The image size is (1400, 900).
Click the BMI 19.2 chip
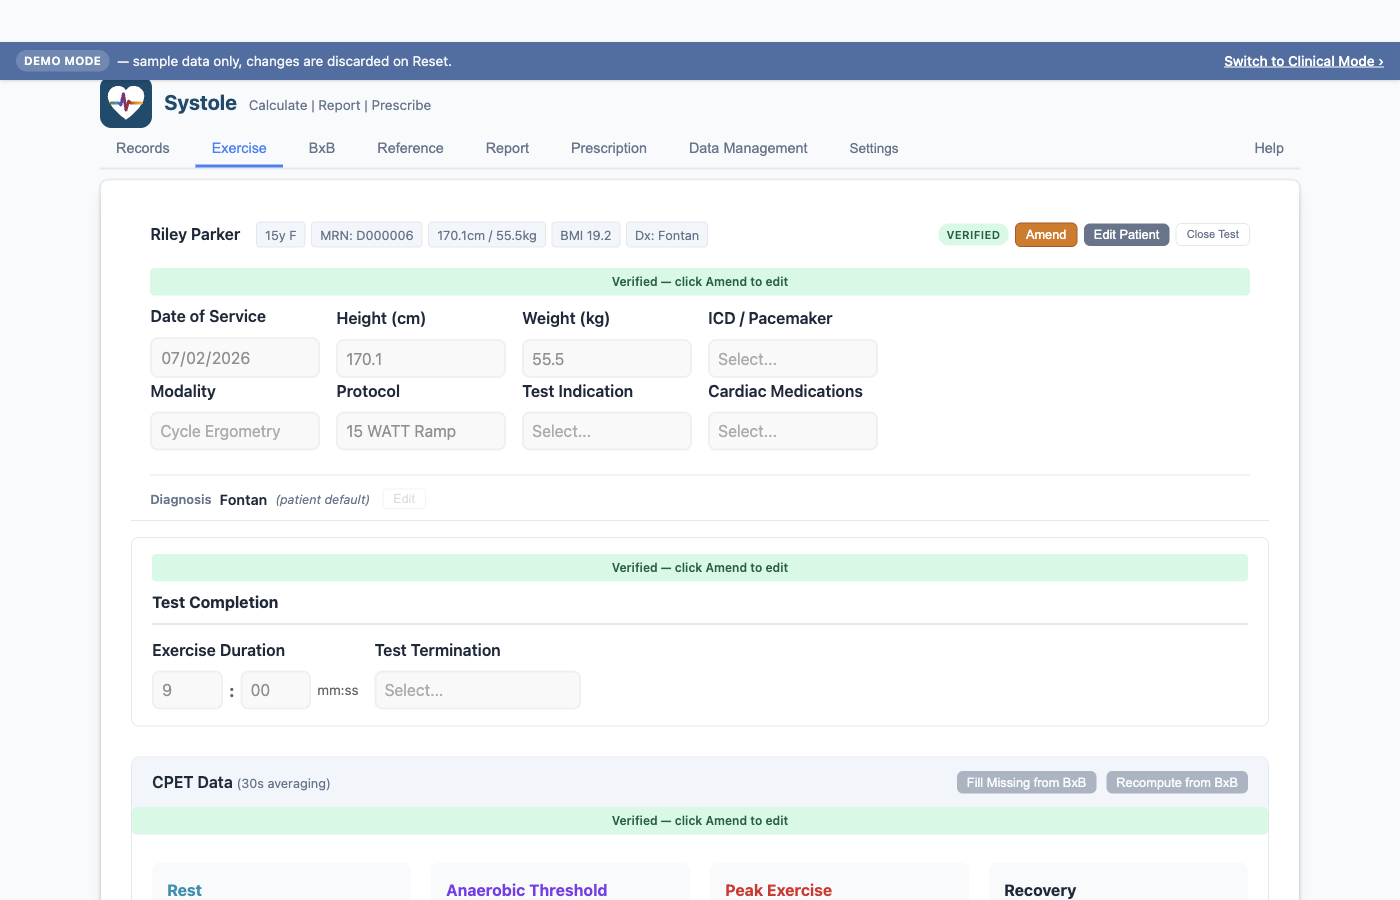(x=586, y=235)
